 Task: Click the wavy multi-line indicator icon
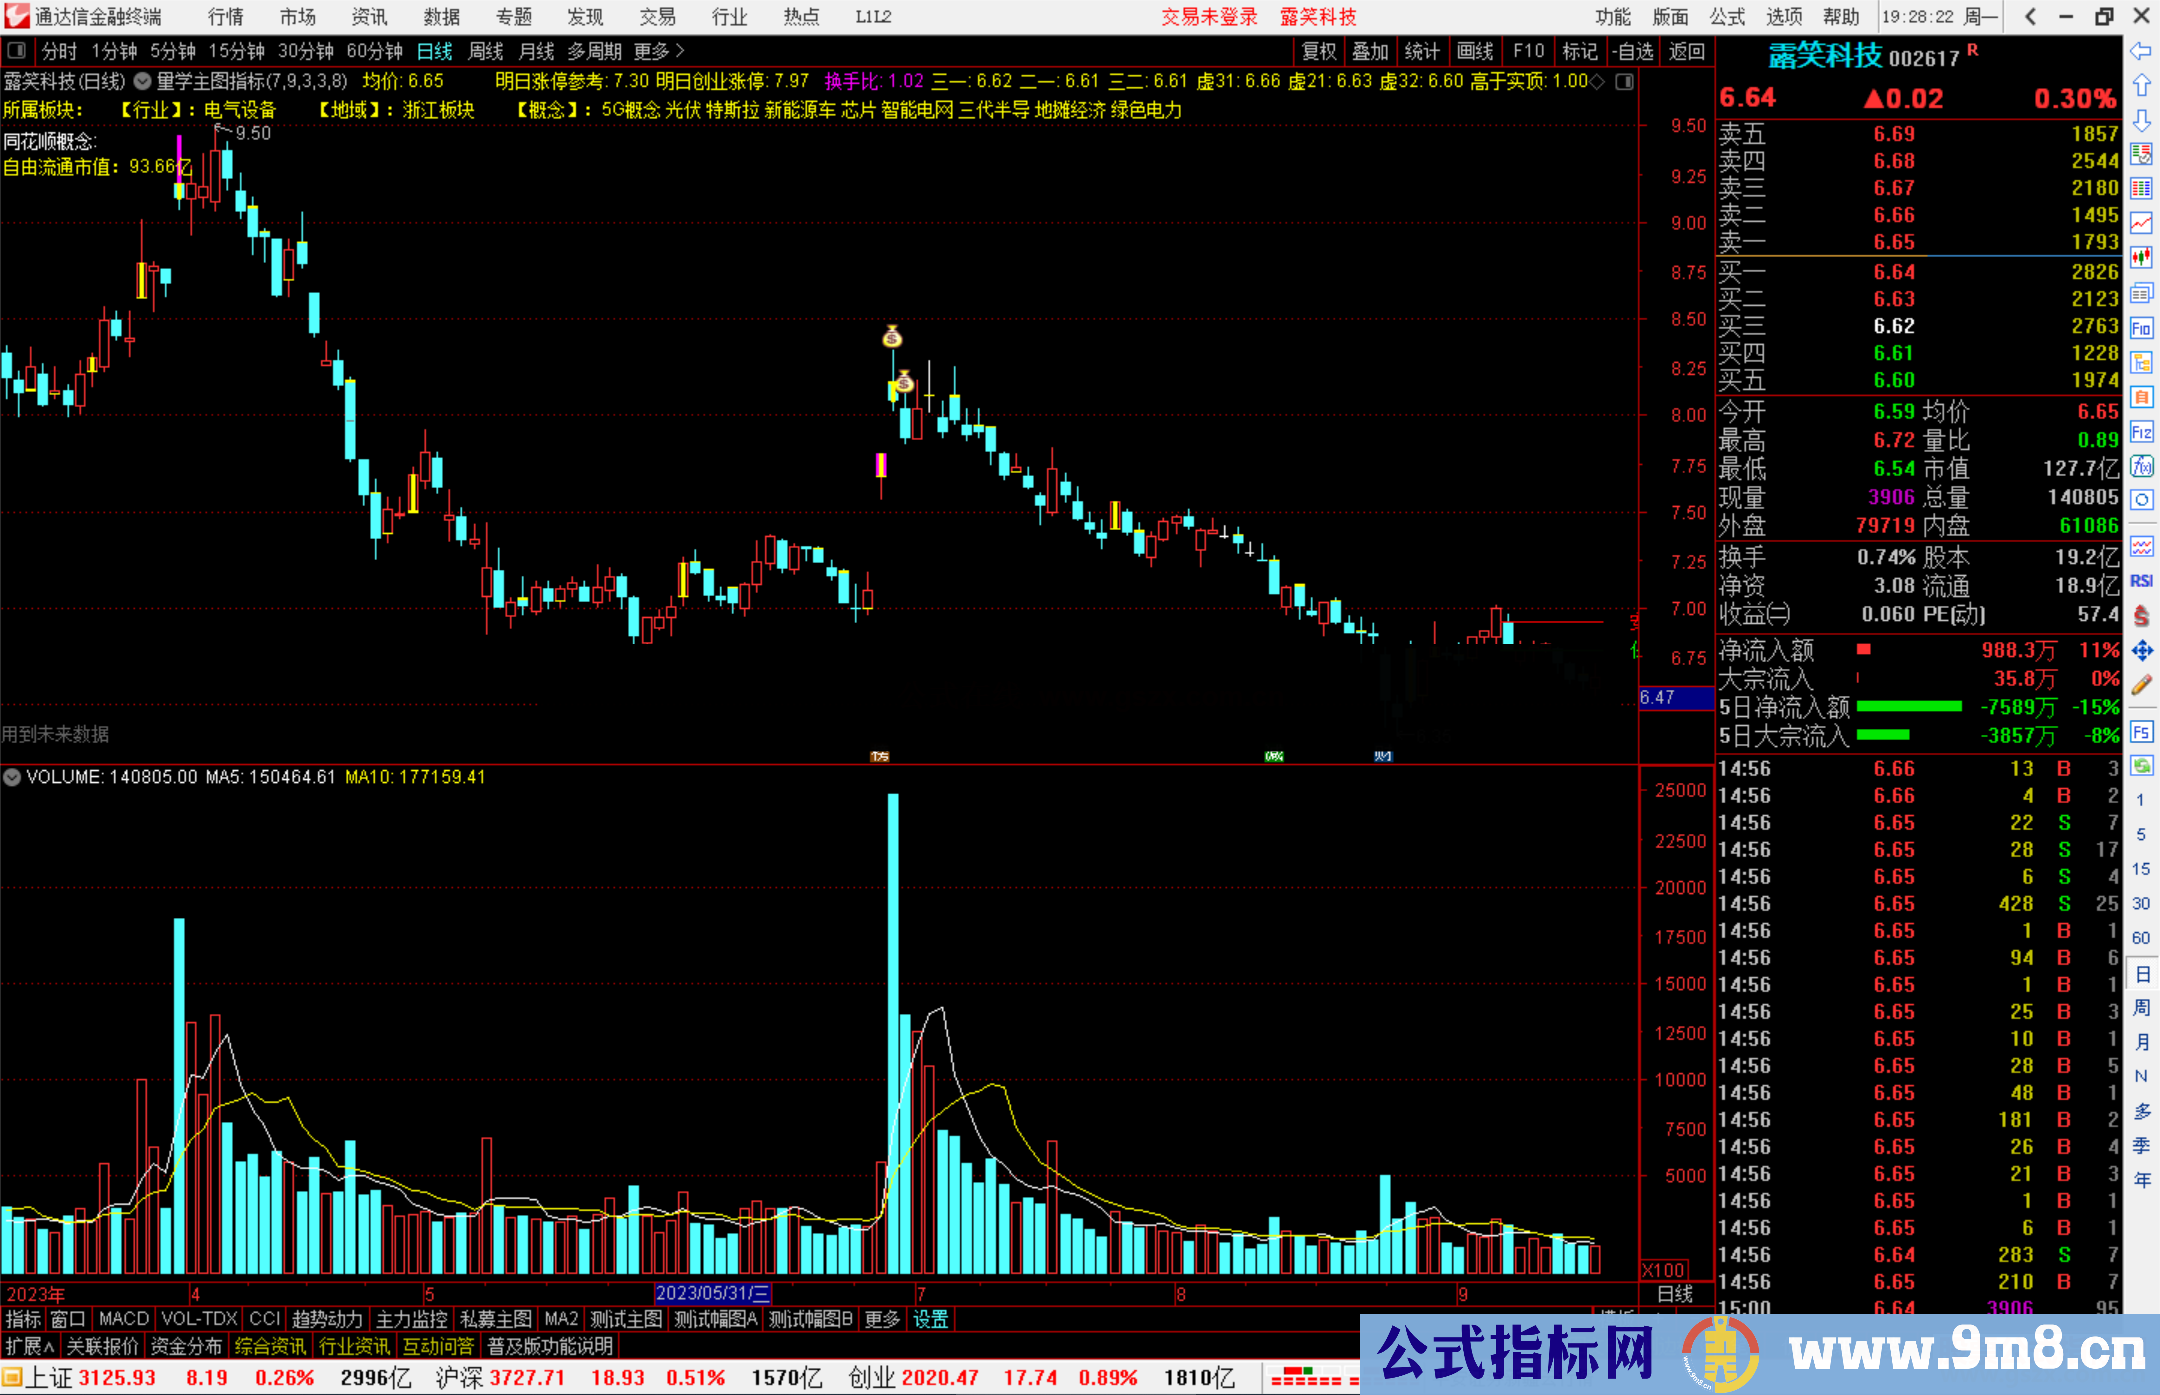click(x=2141, y=546)
